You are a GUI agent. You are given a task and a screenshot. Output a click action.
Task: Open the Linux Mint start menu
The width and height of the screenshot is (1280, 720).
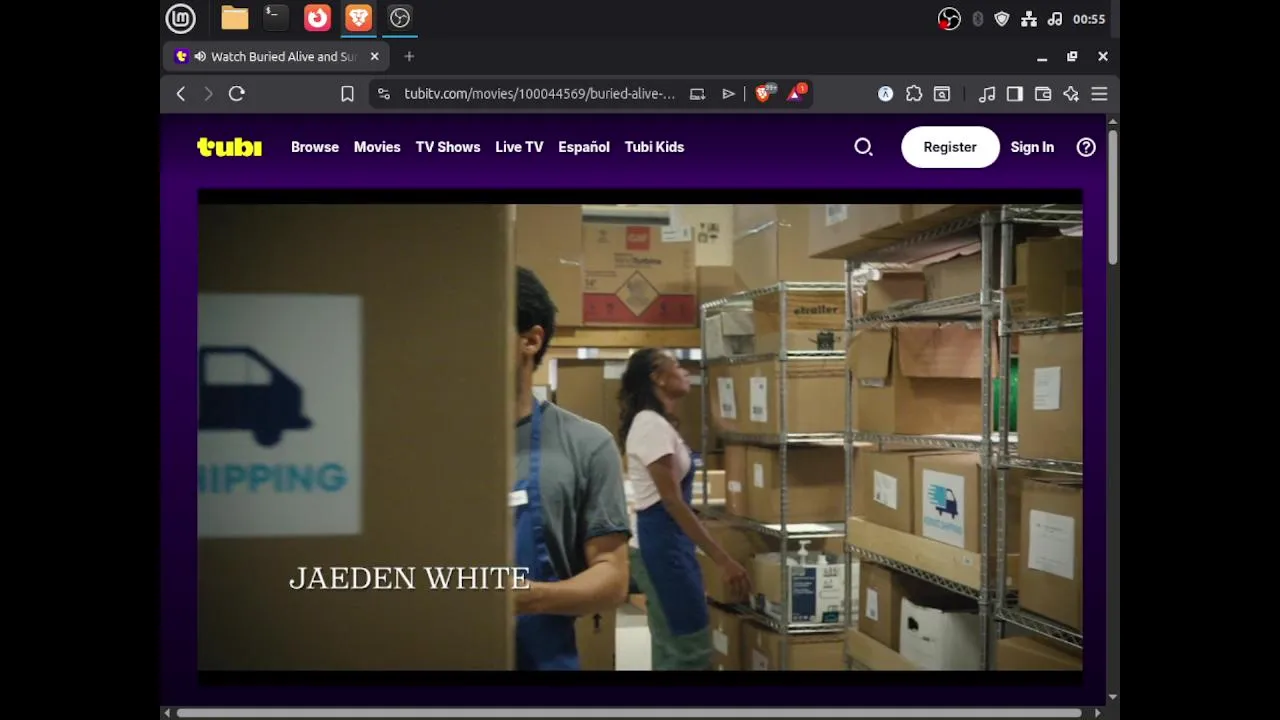click(180, 18)
